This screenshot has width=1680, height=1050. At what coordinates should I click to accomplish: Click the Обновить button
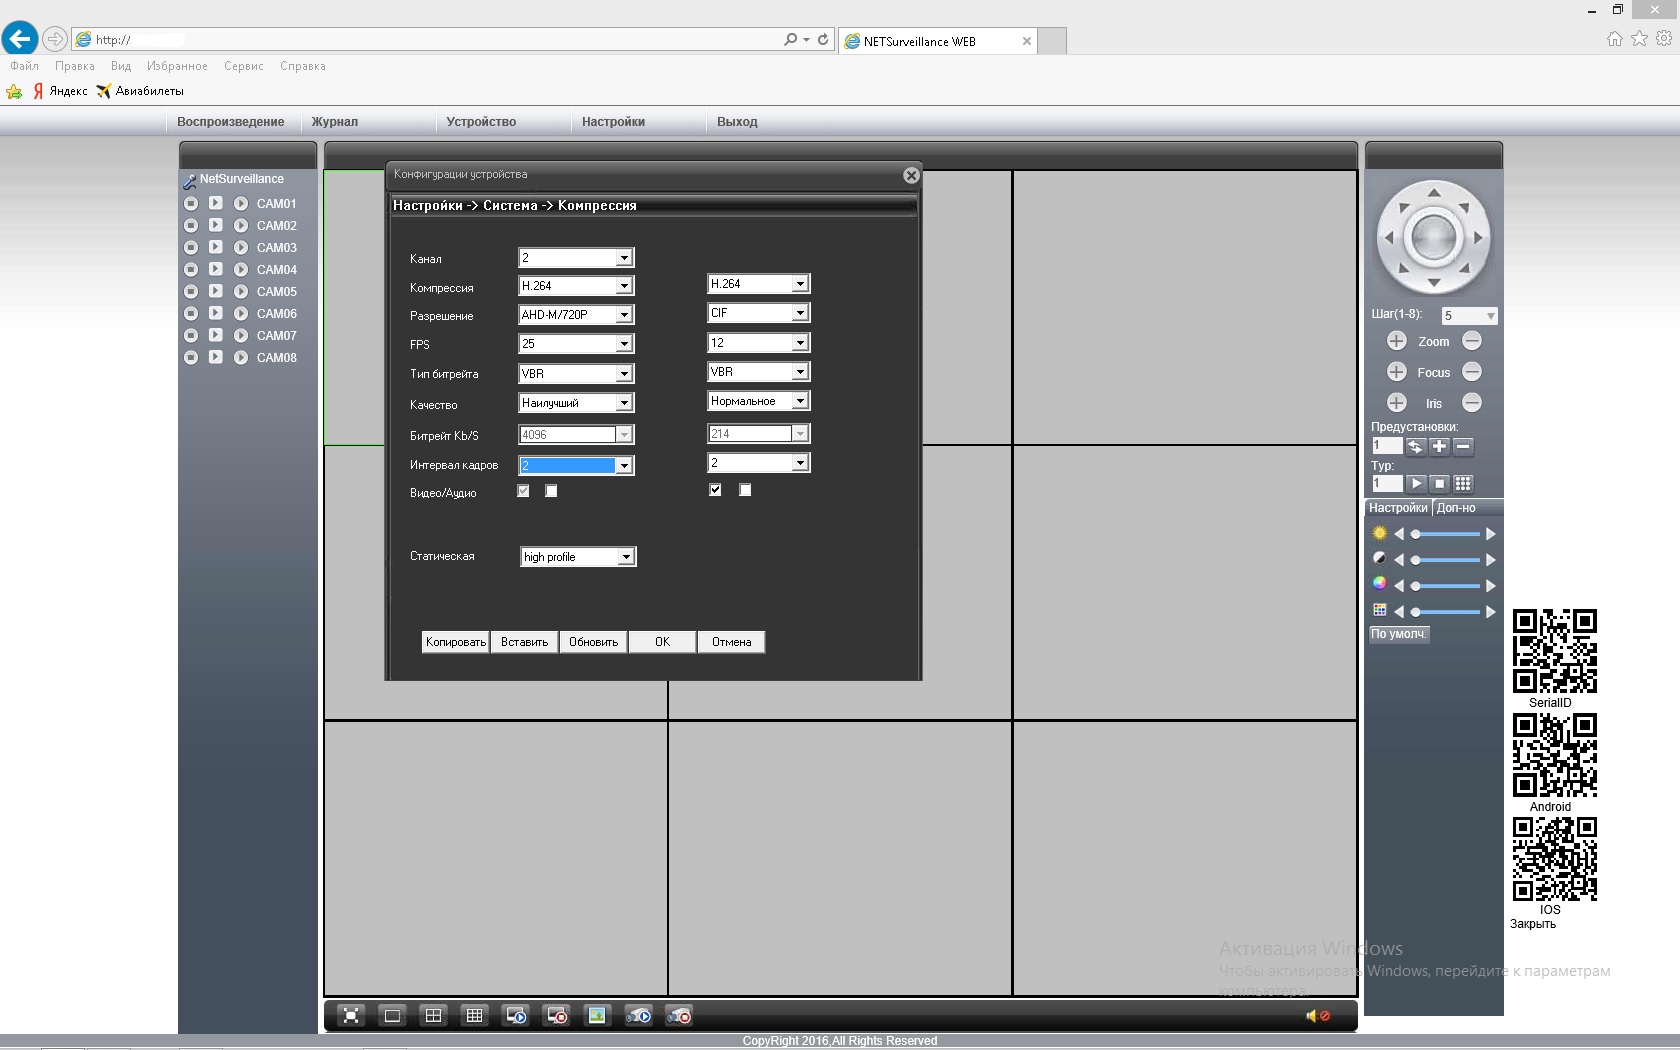coord(593,642)
